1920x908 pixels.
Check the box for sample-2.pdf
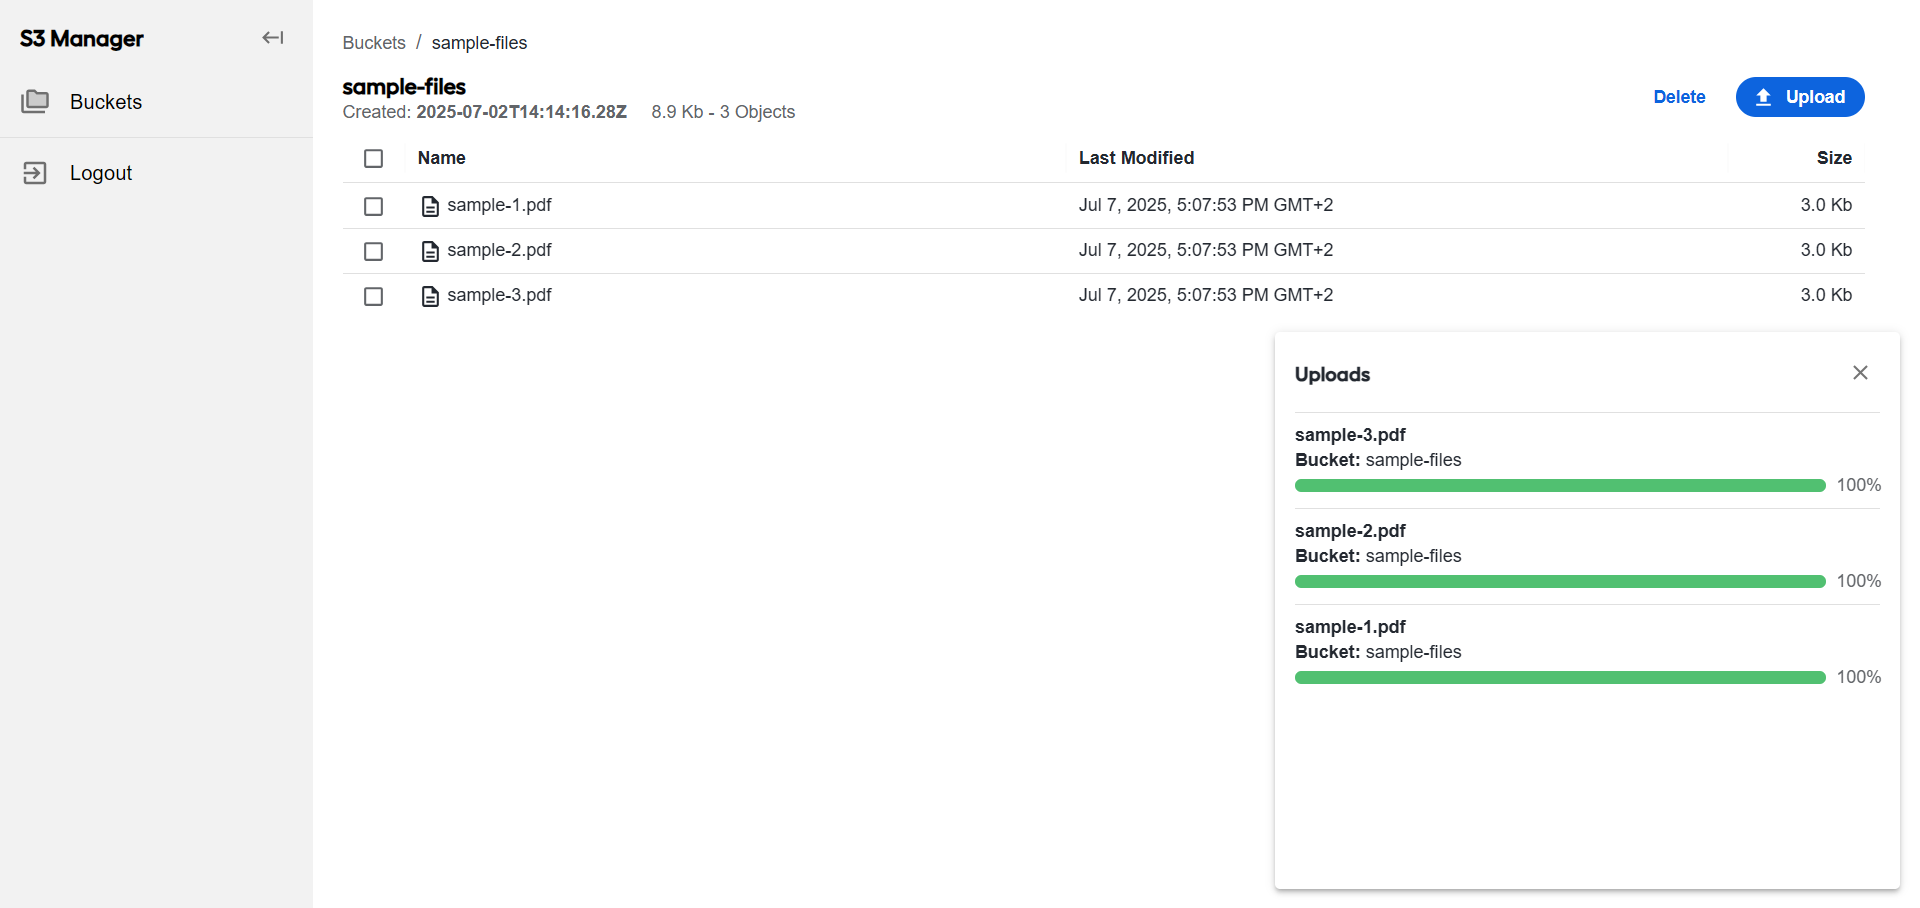(373, 251)
